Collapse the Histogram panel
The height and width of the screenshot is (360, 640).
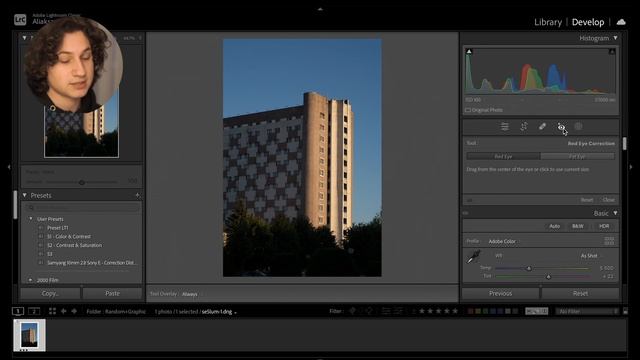pyautogui.click(x=615, y=38)
